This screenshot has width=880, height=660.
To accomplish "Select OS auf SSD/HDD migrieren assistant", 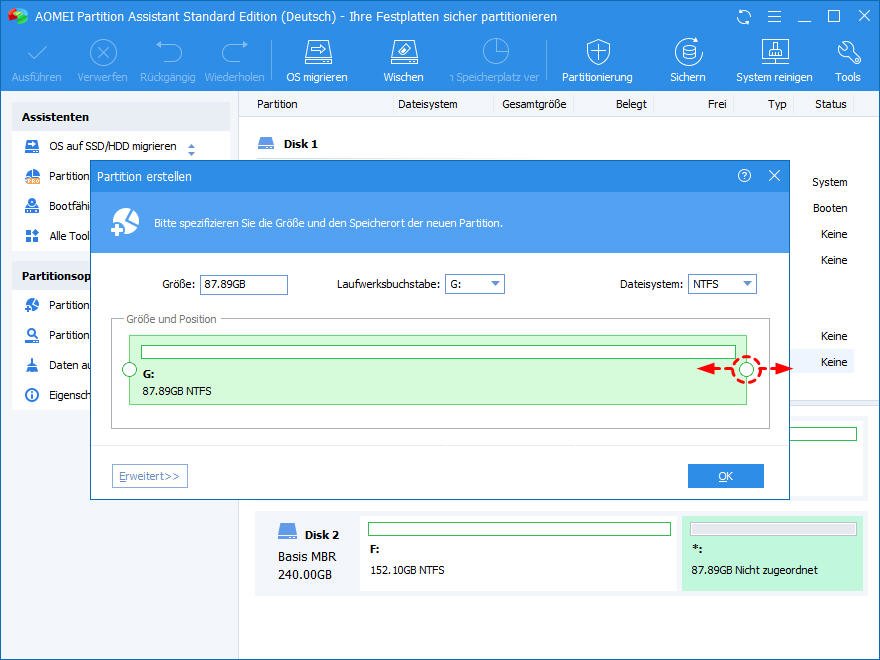I will tap(112, 146).
